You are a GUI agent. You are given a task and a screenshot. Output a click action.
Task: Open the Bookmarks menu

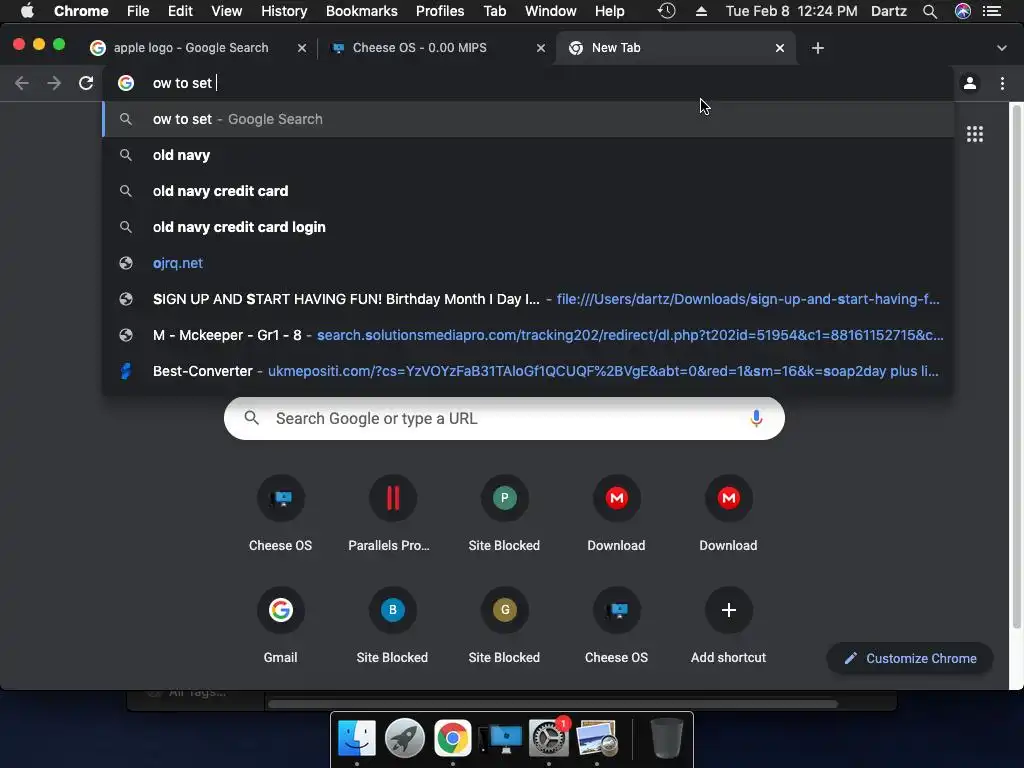pyautogui.click(x=362, y=11)
